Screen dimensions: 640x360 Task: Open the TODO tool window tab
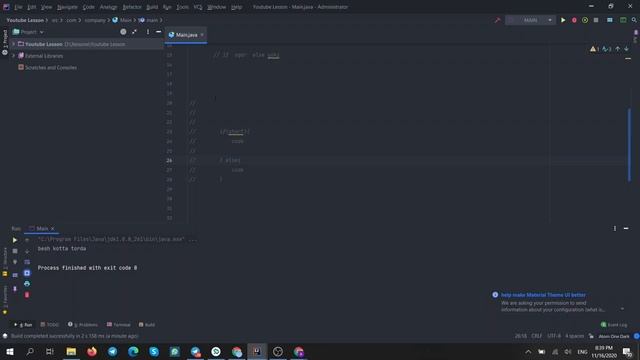tap(49, 325)
